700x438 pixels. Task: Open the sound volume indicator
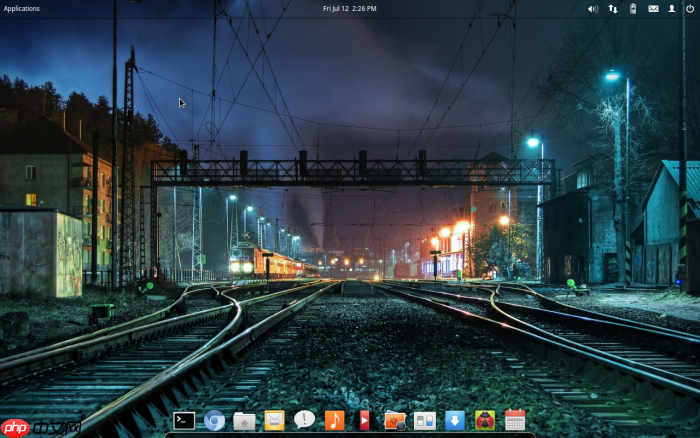(593, 8)
